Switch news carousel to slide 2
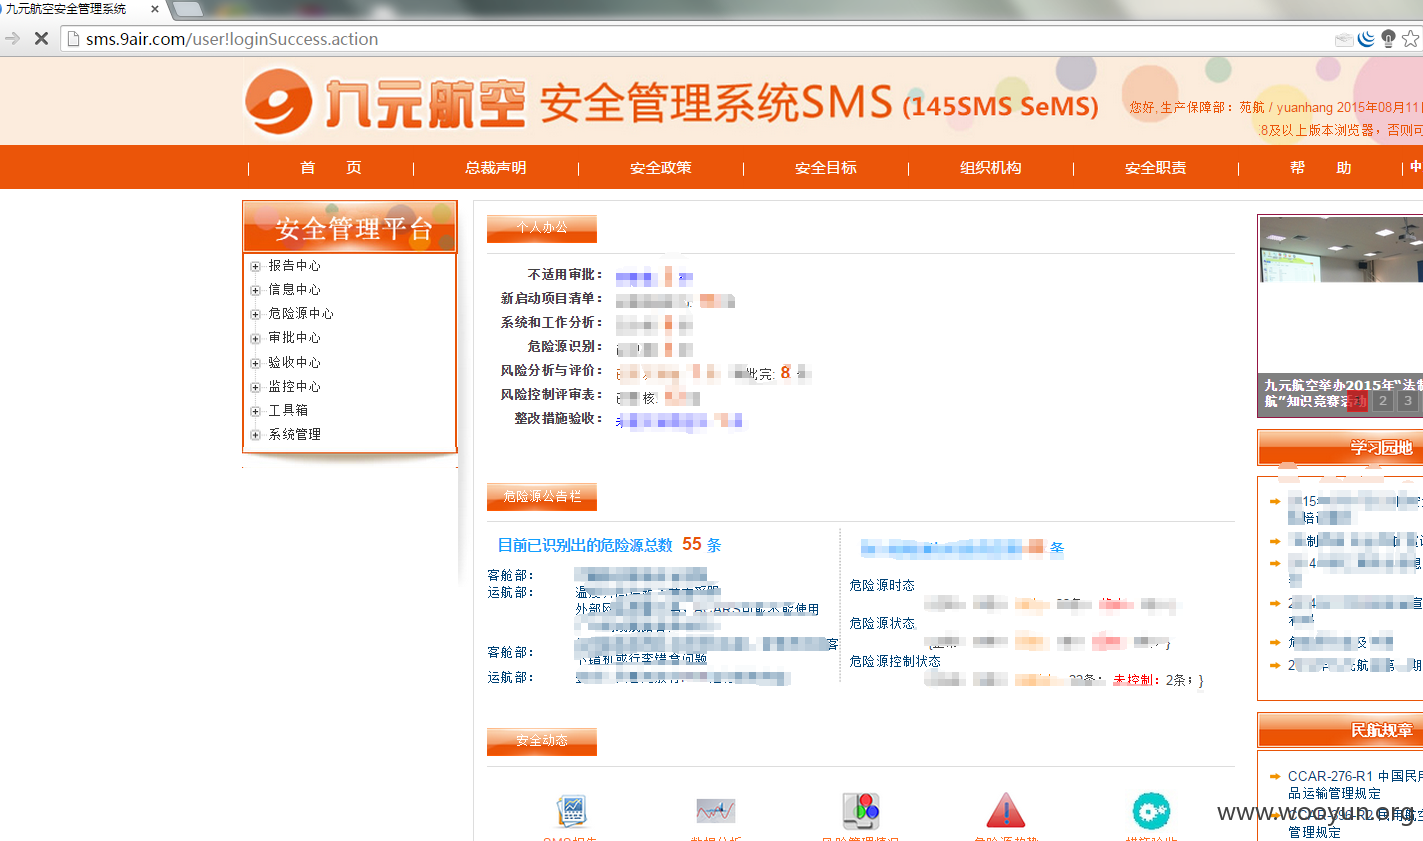The width and height of the screenshot is (1423, 841). click(x=1383, y=401)
